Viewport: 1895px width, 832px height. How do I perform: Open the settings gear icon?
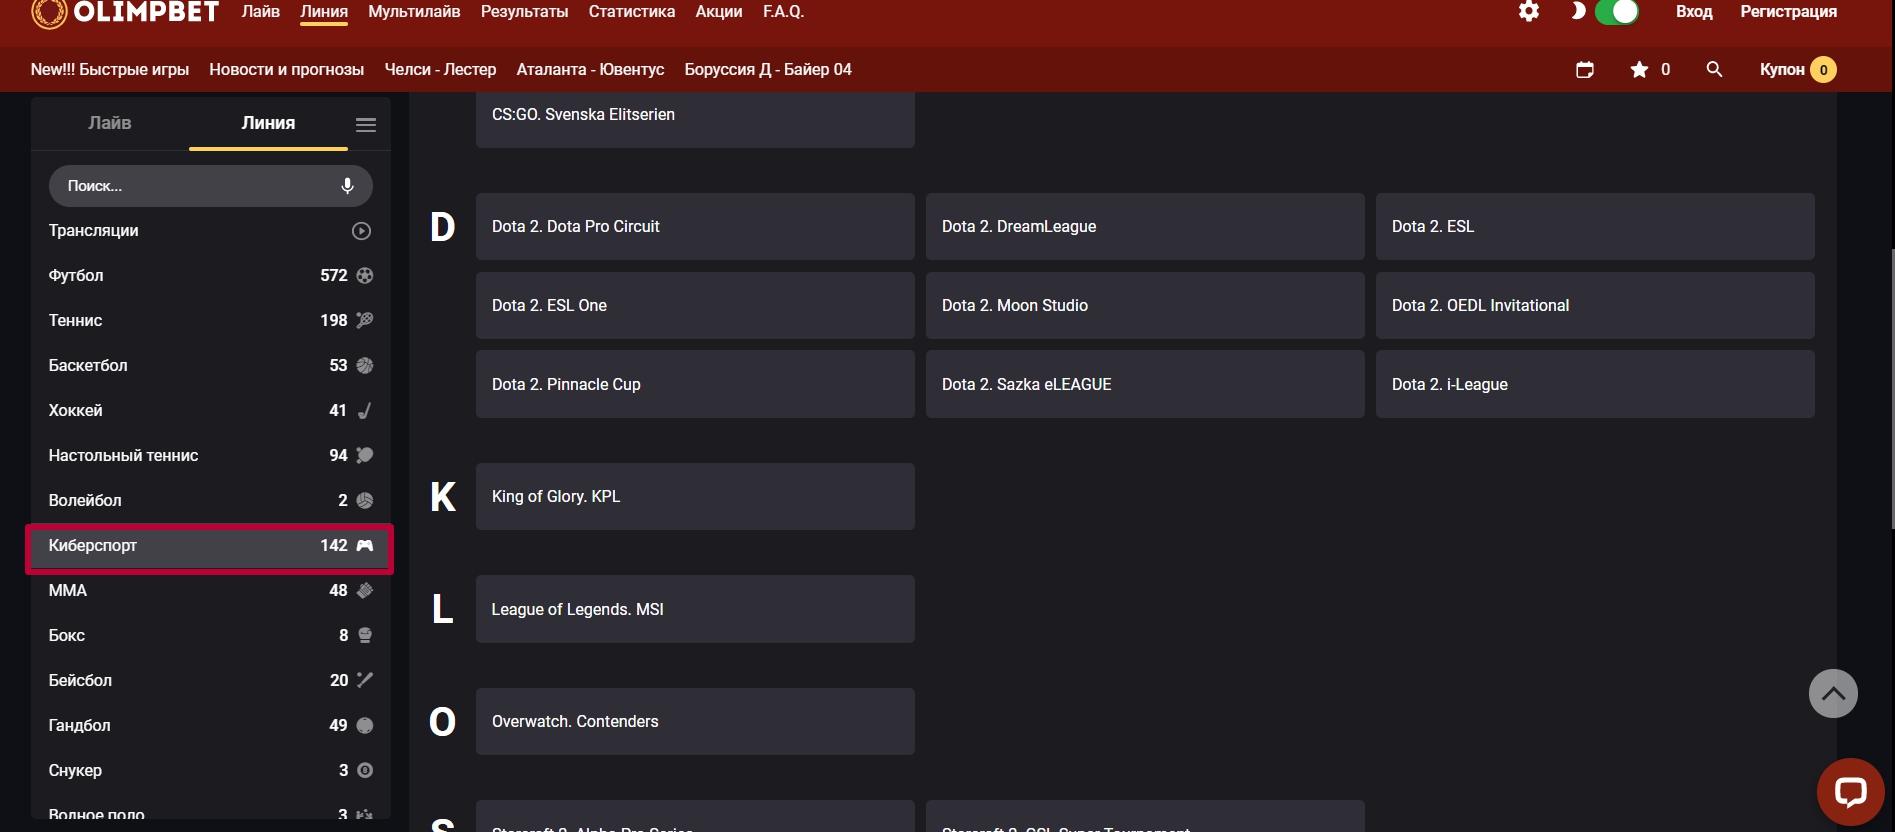coord(1528,12)
